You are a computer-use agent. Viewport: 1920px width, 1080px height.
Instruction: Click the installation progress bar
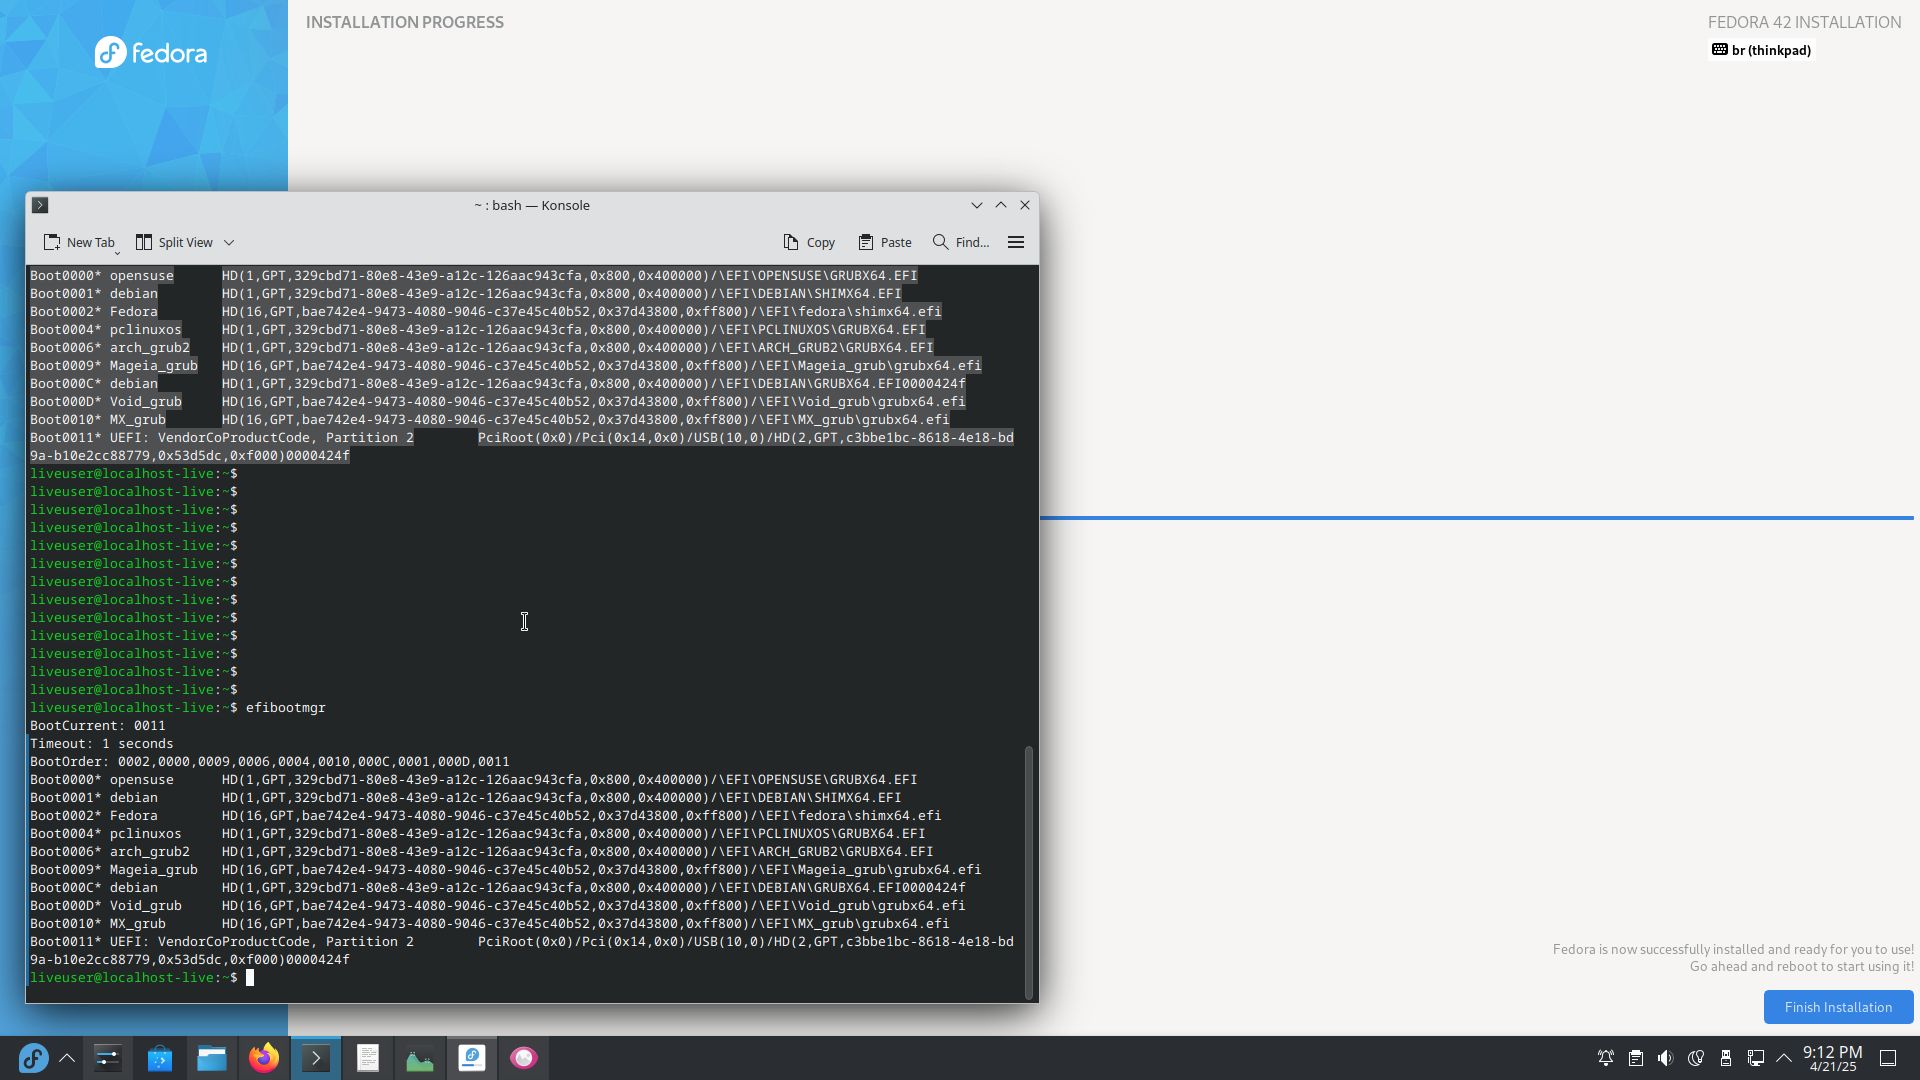point(1476,518)
